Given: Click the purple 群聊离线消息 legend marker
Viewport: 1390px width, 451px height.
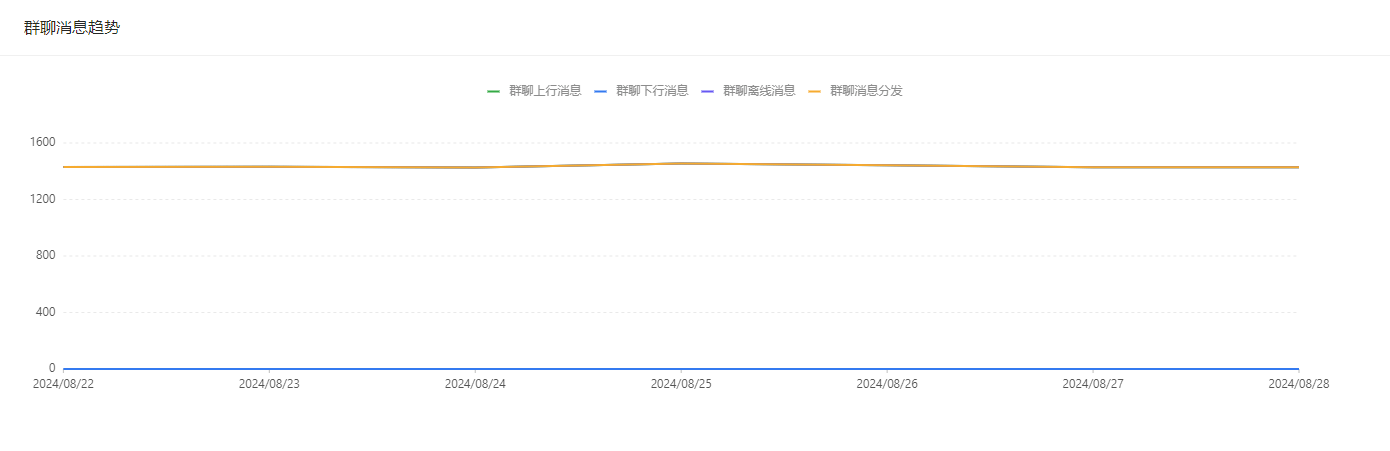Looking at the screenshot, I should [x=707, y=91].
